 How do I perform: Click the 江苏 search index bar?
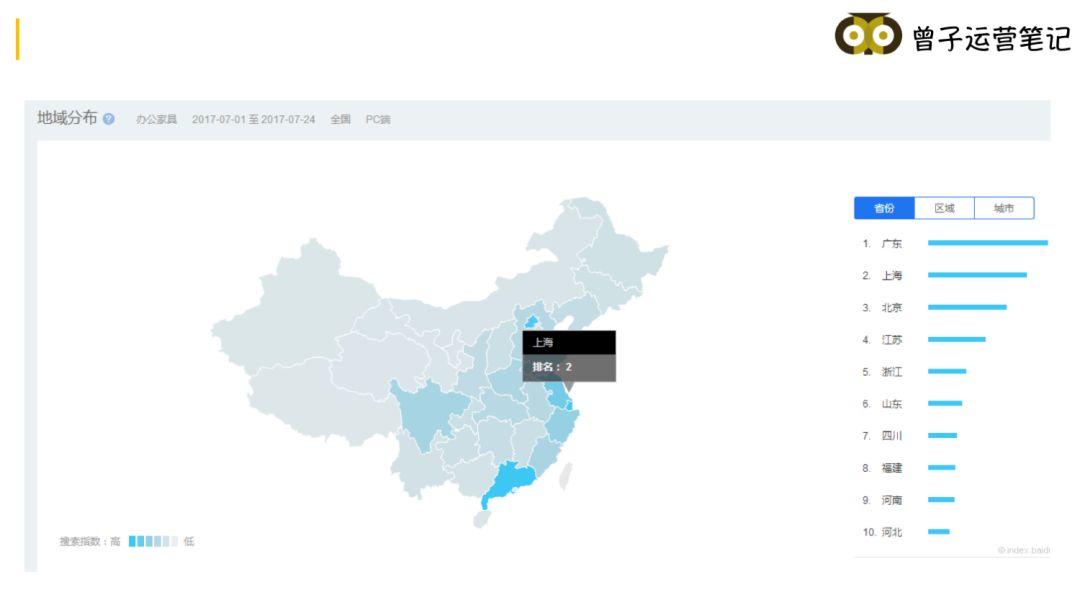pos(957,339)
